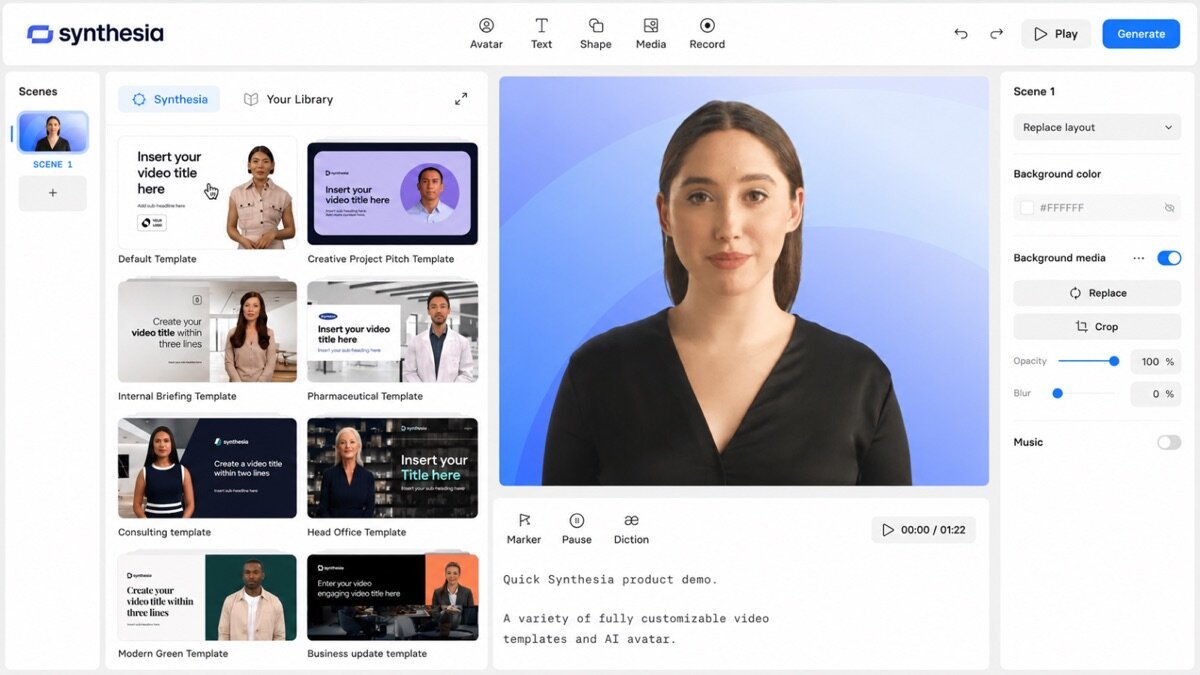Screen dimensions: 1200x675
Task: Insert a Pause in the script
Action: (x=577, y=529)
